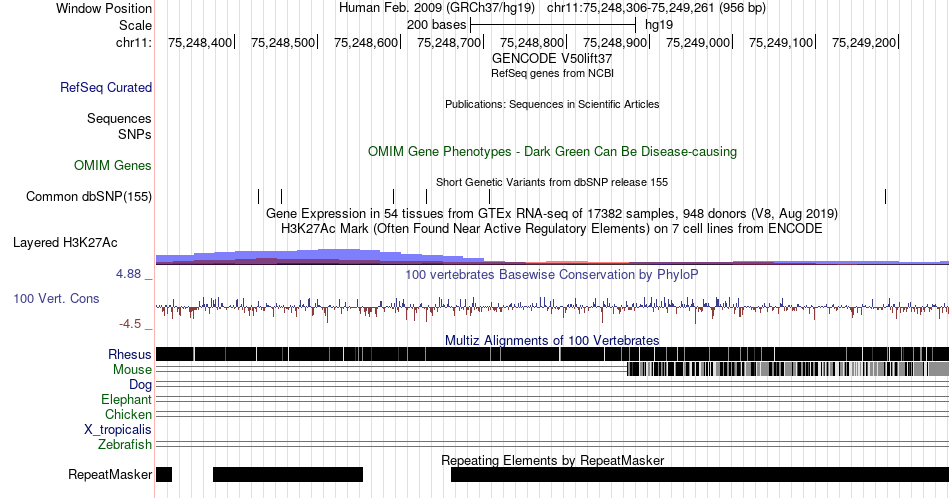This screenshot has height=498, width=950.
Task: Select the Mouse alignment label
Action: tap(132, 370)
